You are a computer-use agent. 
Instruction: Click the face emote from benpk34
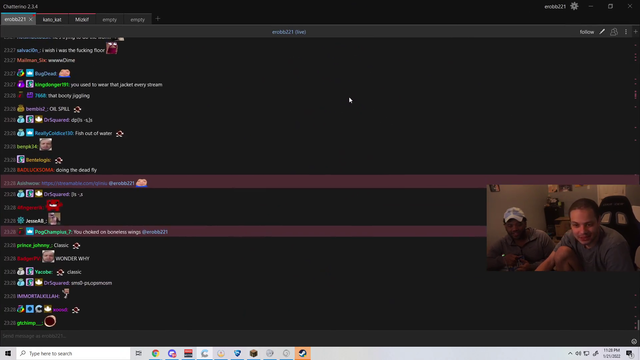coord(46,145)
